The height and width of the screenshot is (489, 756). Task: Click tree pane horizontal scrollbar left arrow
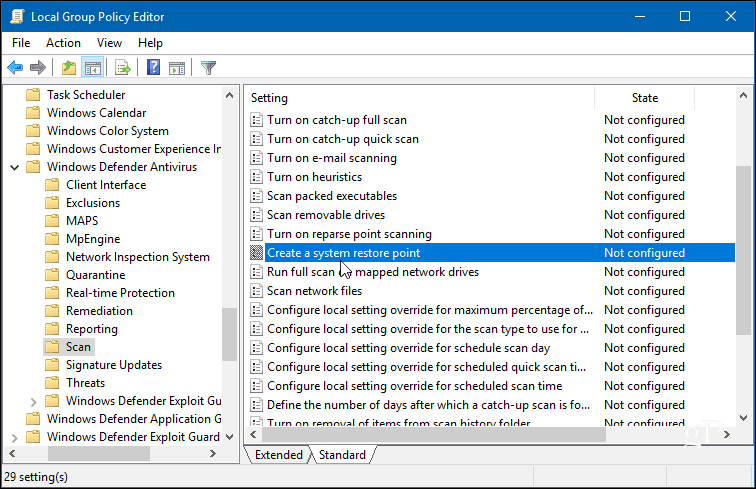click(x=12, y=453)
